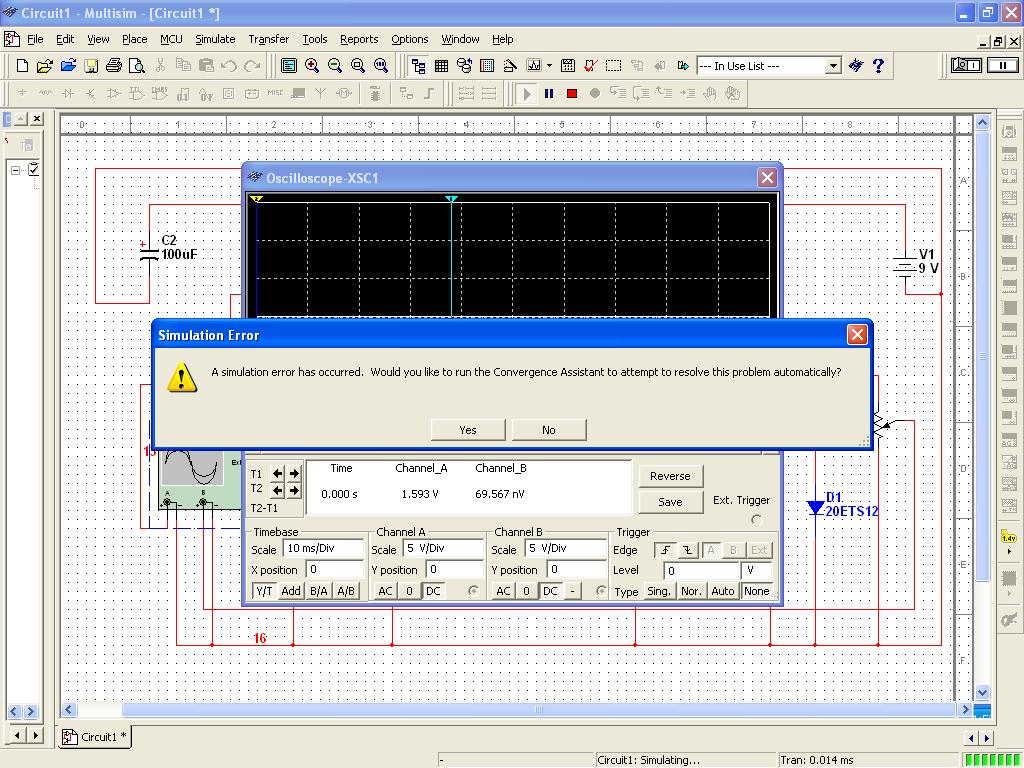Open the Grapher analysis icon
This screenshot has height=768, width=1024.
coord(534,65)
